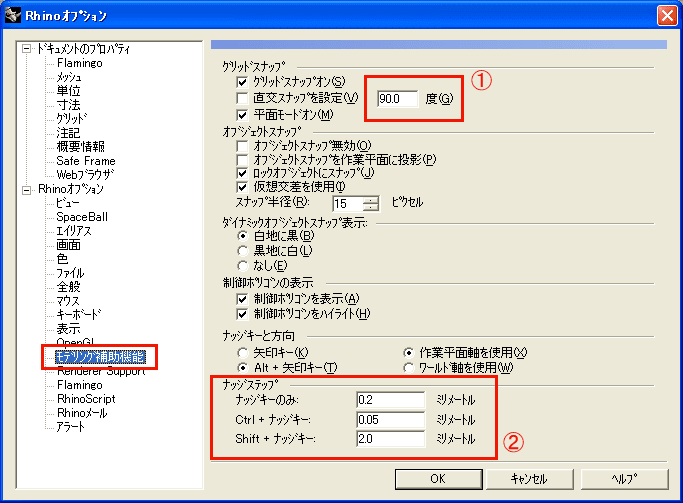Click the ナッジキーのみ value field
The height and width of the screenshot is (503, 683).
(388, 400)
